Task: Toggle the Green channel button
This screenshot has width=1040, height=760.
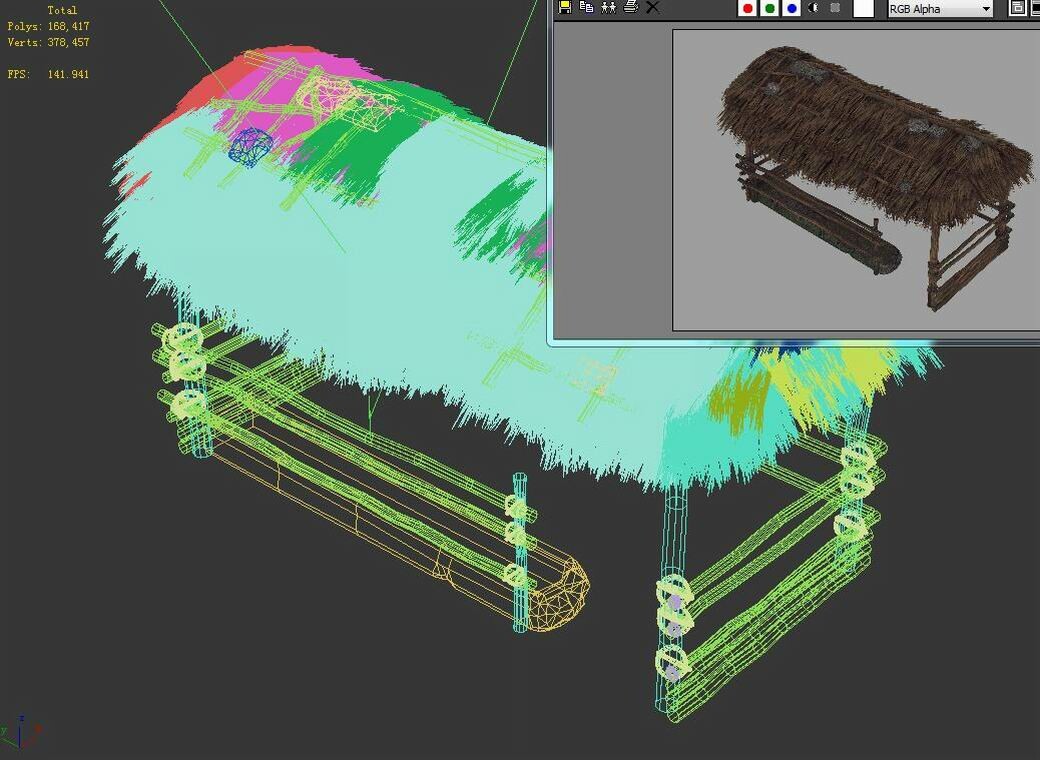Action: (769, 8)
